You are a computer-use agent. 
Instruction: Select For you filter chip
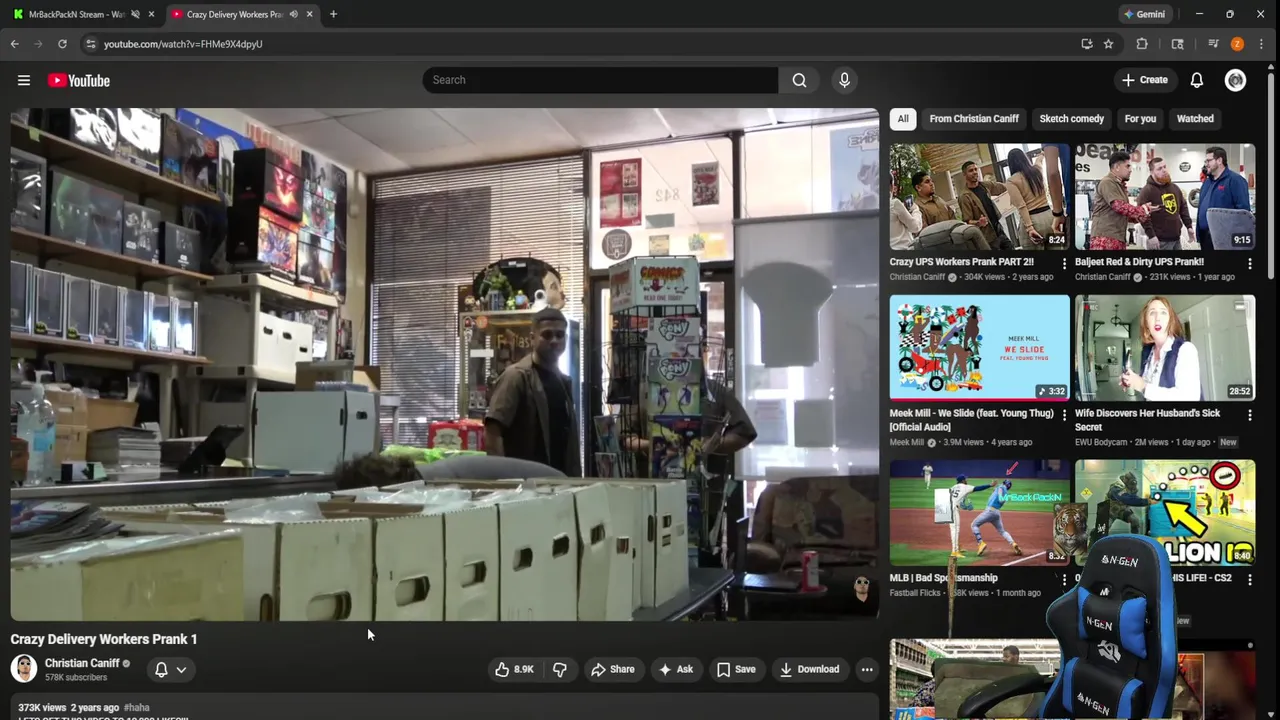pyautogui.click(x=1140, y=119)
